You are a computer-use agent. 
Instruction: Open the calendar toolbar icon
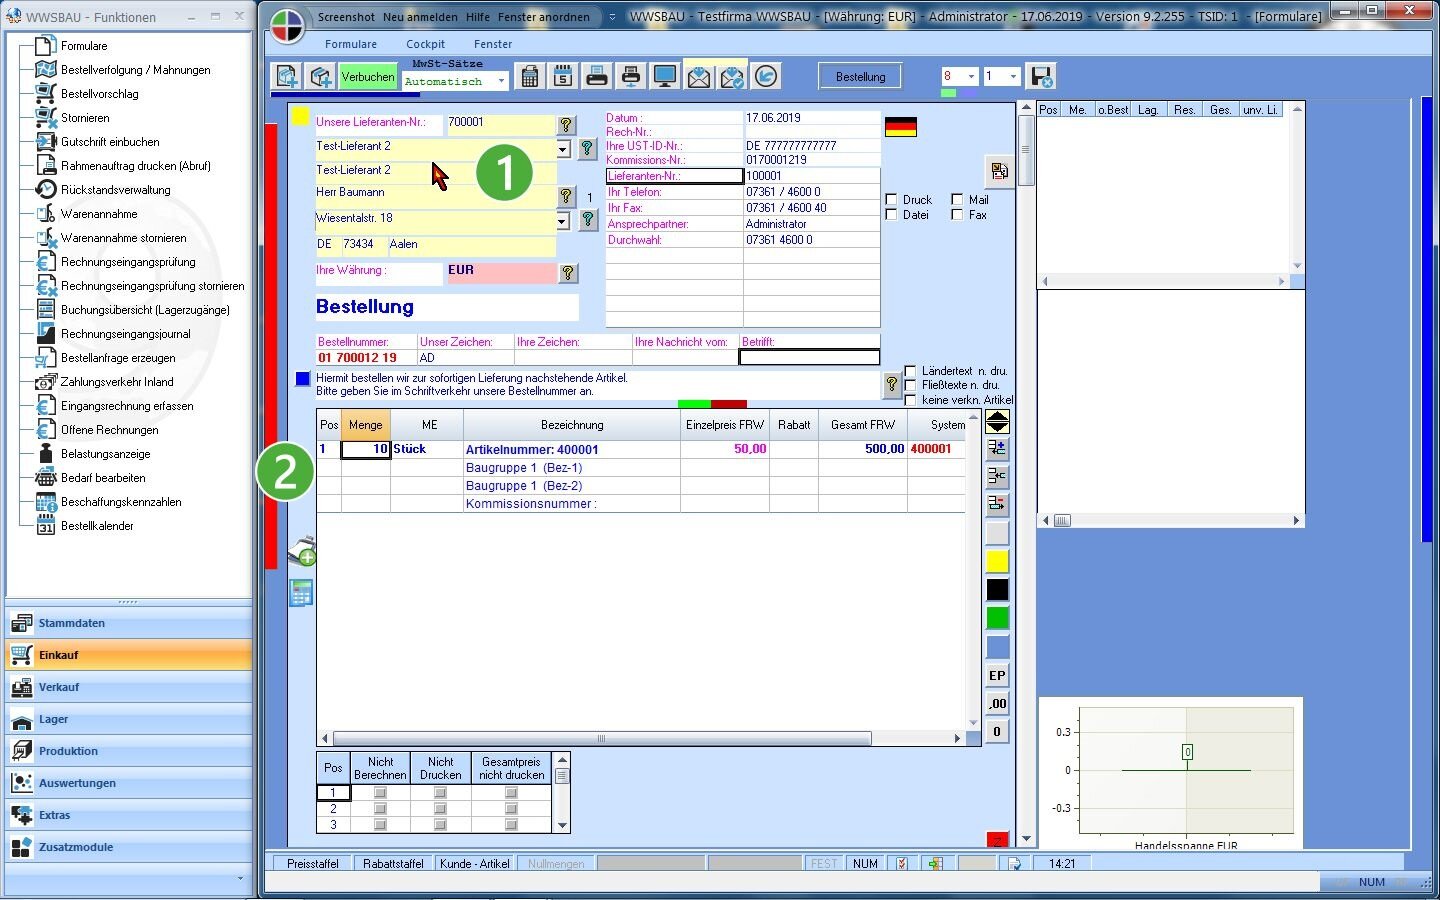[563, 76]
